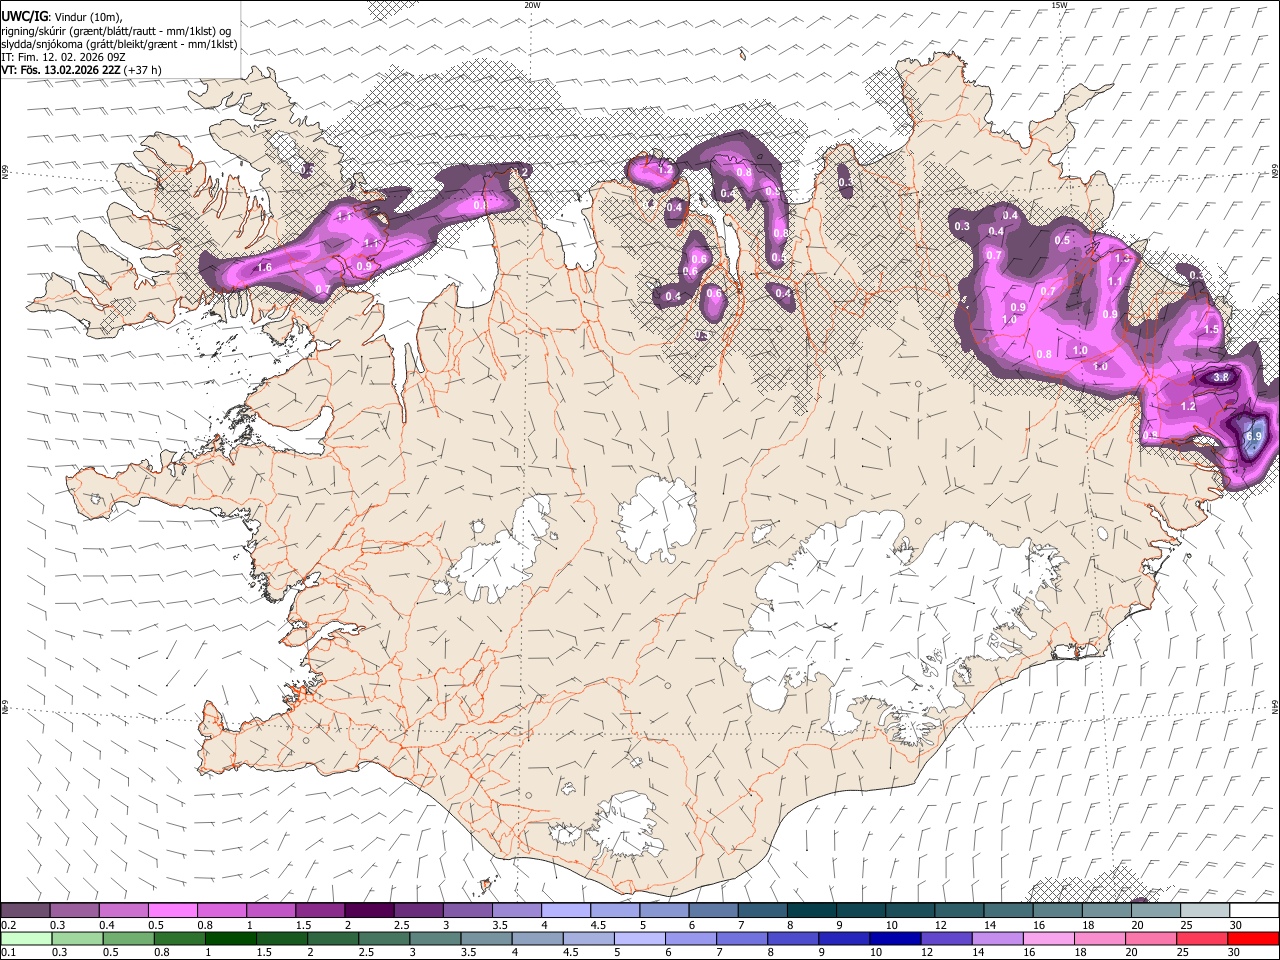Click the dusky plum swatch starting at 0.2

(x=25, y=910)
